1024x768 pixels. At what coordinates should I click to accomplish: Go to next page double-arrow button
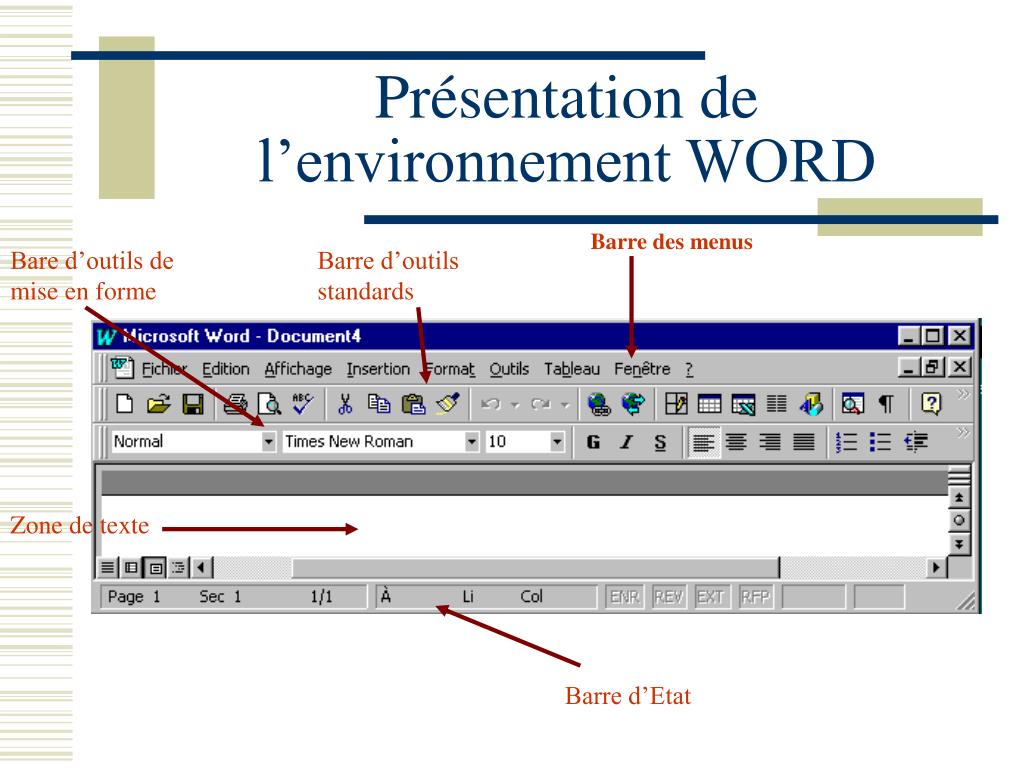959,544
